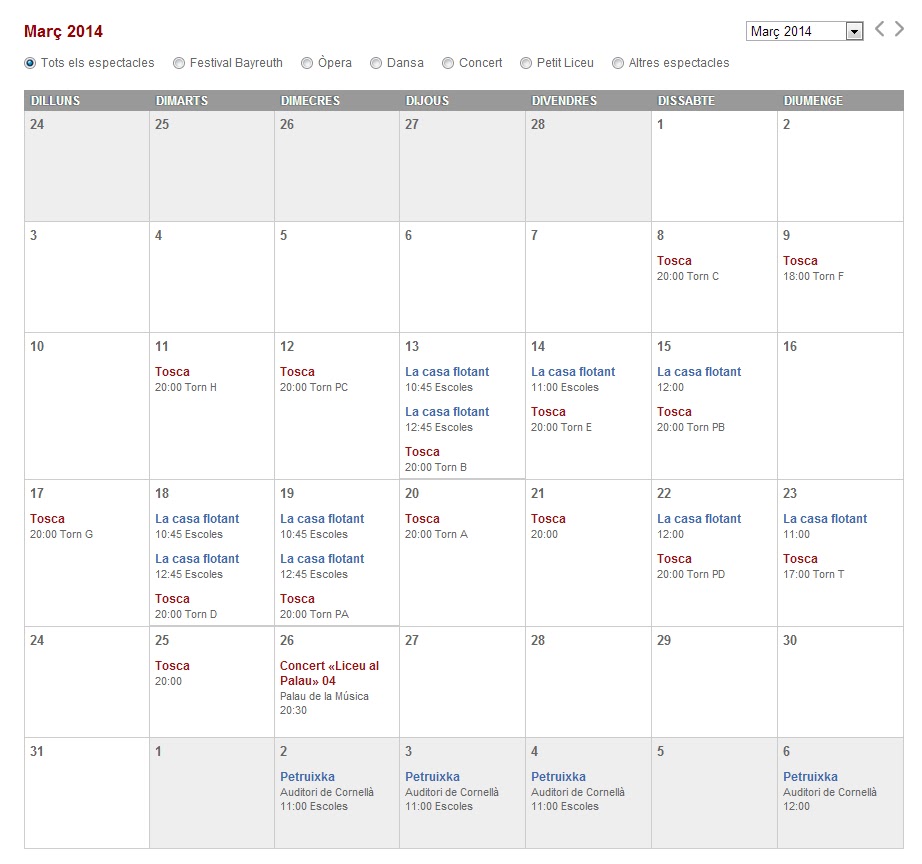
Task: Open Petruixka on April 4
Action: tap(558, 777)
